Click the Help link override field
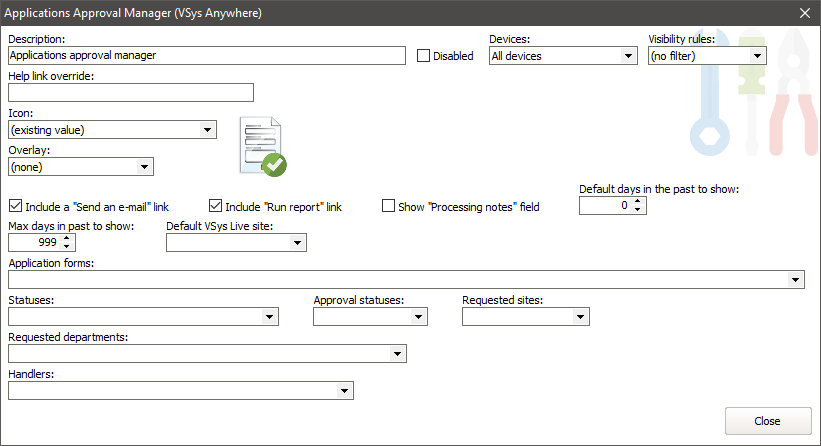This screenshot has width=821, height=446. 131,93
